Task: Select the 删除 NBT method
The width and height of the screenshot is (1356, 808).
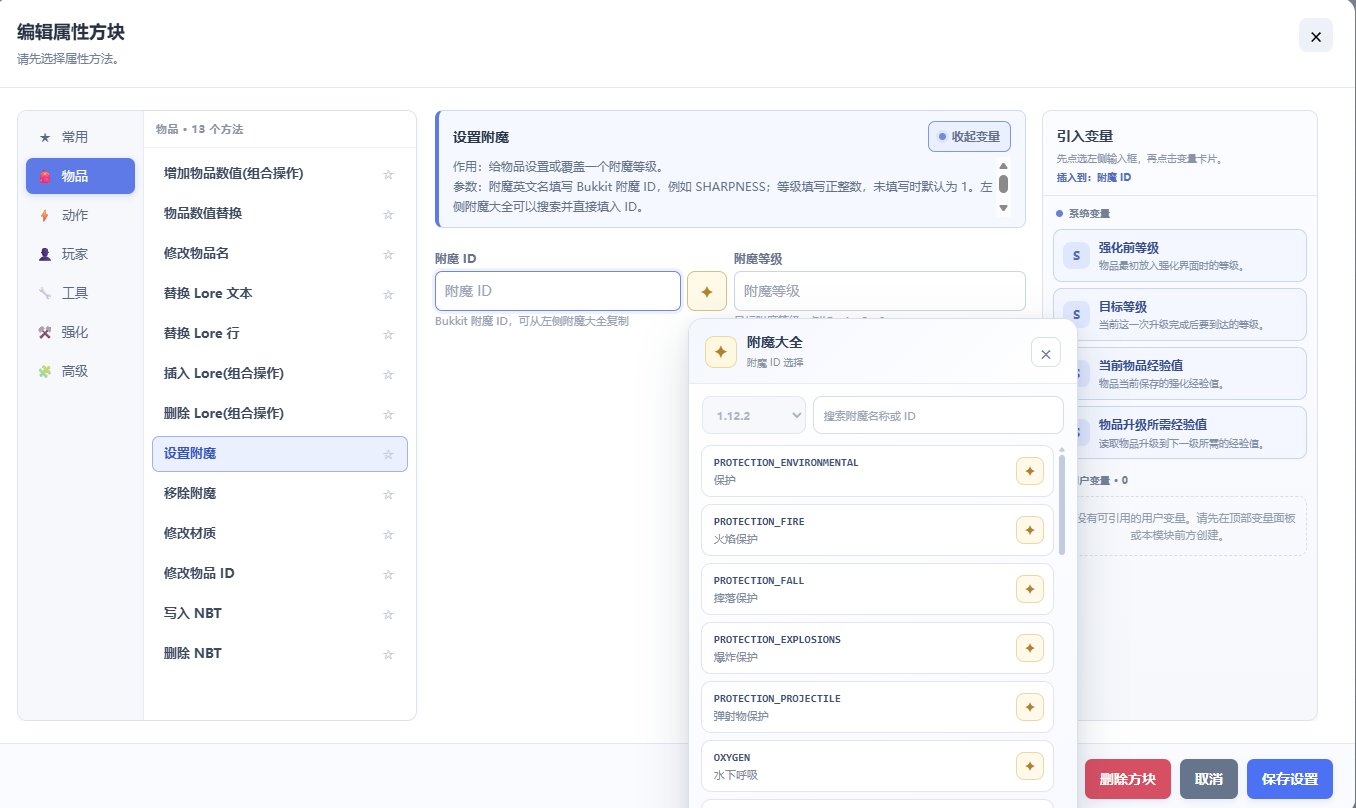Action: pyautogui.click(x=280, y=654)
